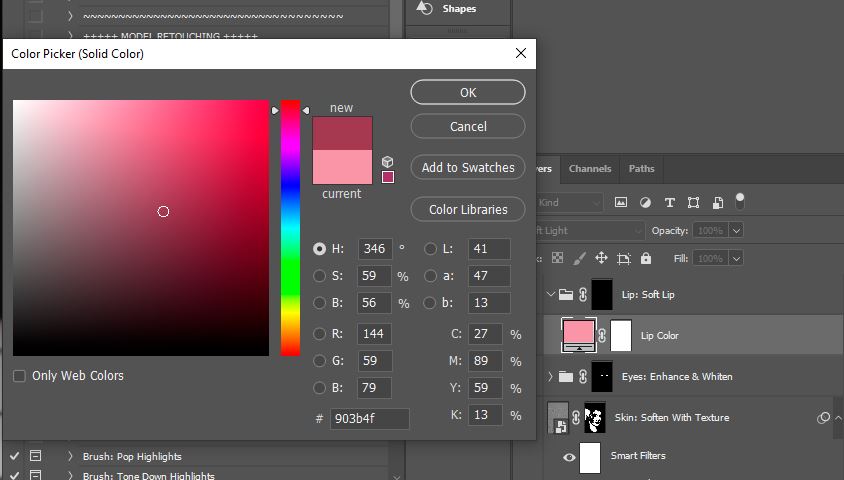Click the hex color input field
Image resolution: width=844 pixels, height=480 pixels.
pyautogui.click(x=369, y=418)
